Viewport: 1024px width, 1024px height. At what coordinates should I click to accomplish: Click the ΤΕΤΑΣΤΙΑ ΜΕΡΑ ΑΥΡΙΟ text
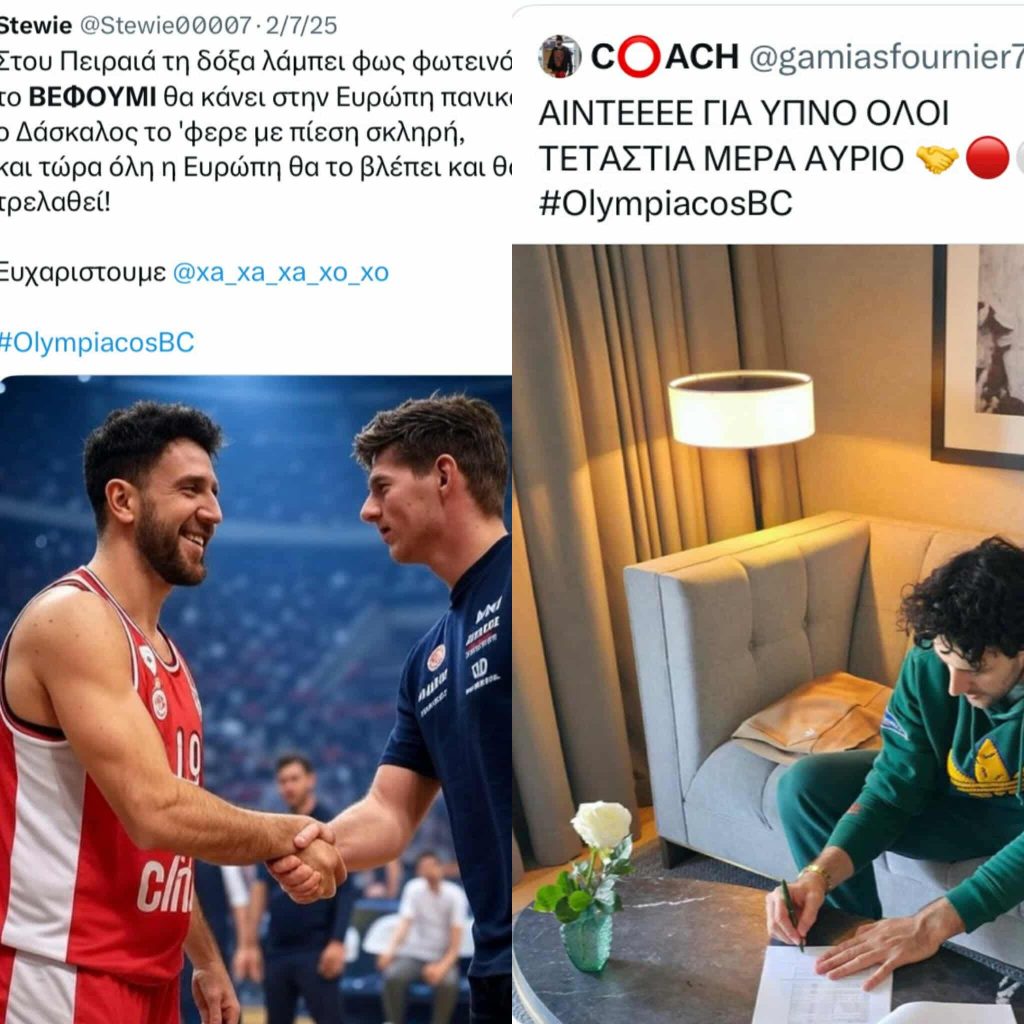(x=722, y=158)
